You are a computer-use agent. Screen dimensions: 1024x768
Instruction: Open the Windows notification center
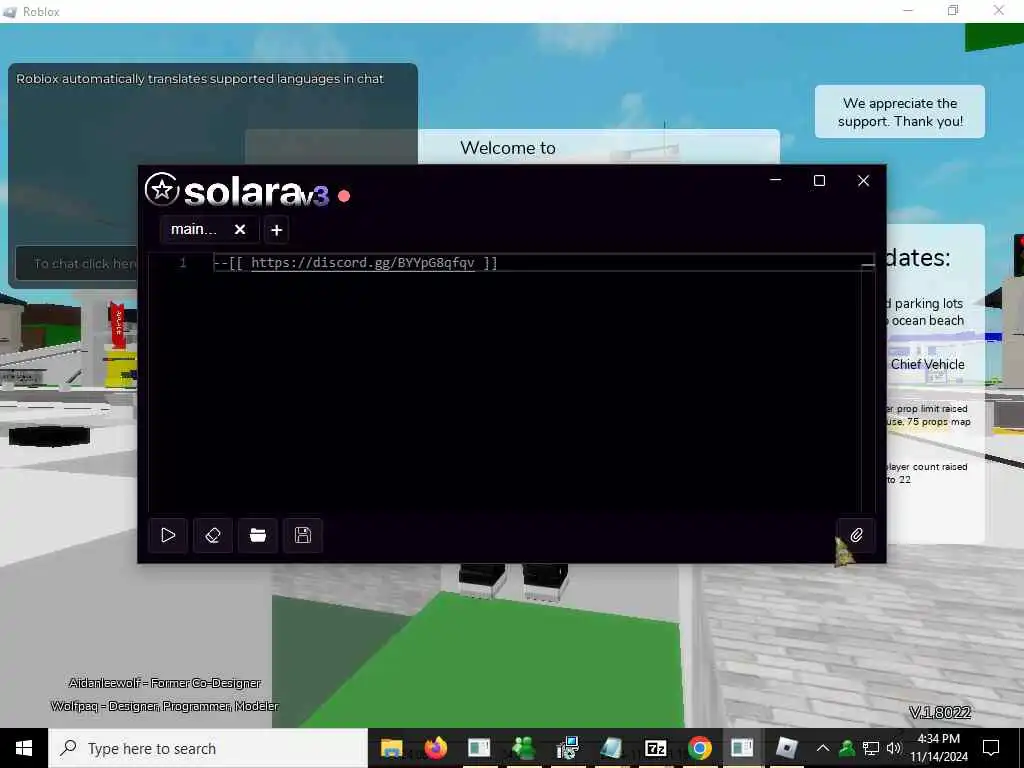(x=991, y=748)
